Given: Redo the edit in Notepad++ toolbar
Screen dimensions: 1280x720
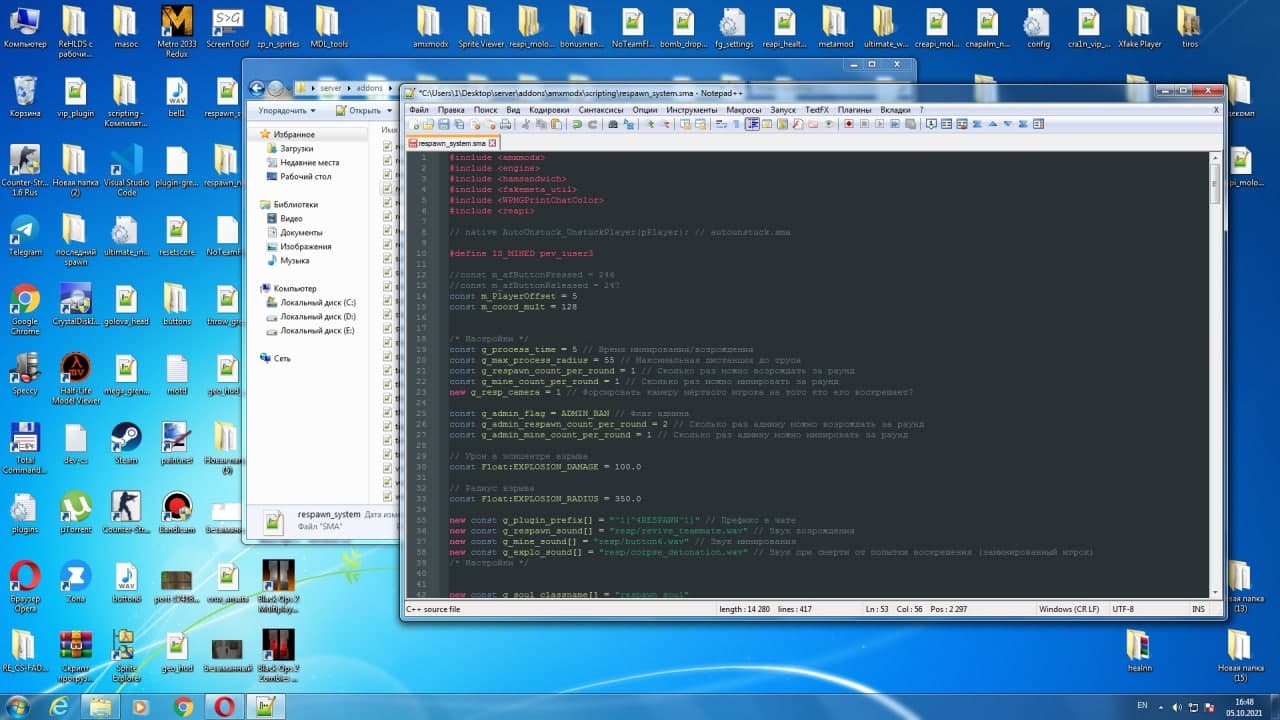Looking at the screenshot, I should pos(592,124).
